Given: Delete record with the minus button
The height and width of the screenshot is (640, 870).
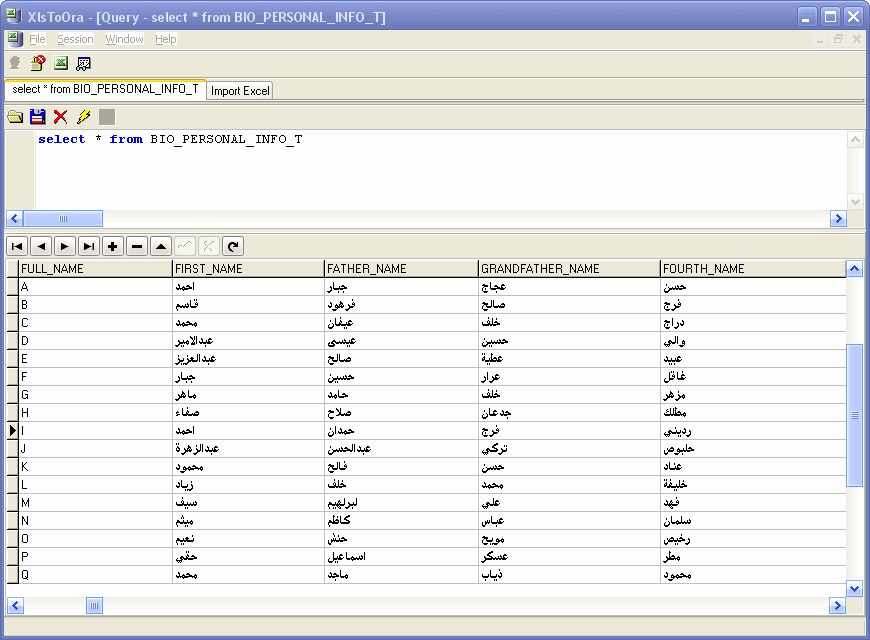Looking at the screenshot, I should 137,246.
